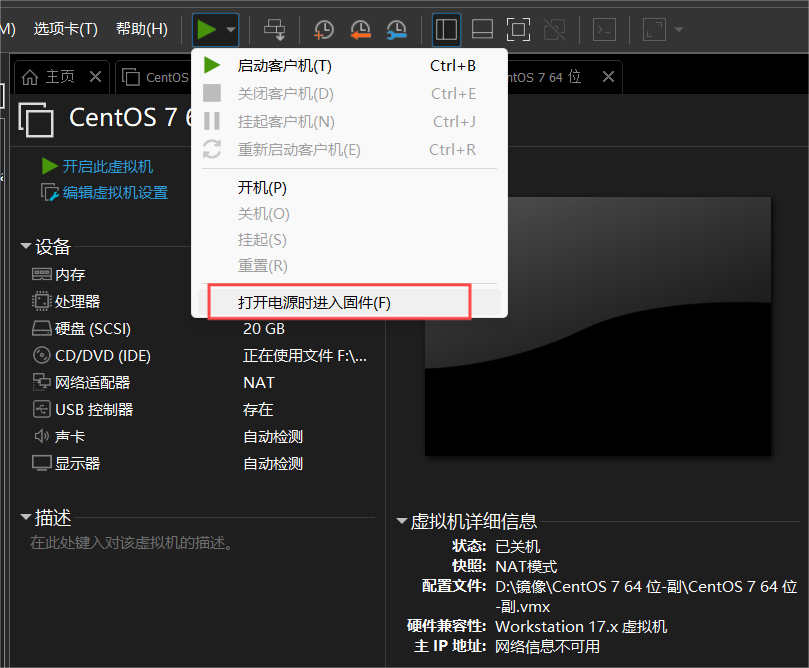Image resolution: width=809 pixels, height=668 pixels.
Task: Switch to the 主页 home tab
Action: [49, 77]
